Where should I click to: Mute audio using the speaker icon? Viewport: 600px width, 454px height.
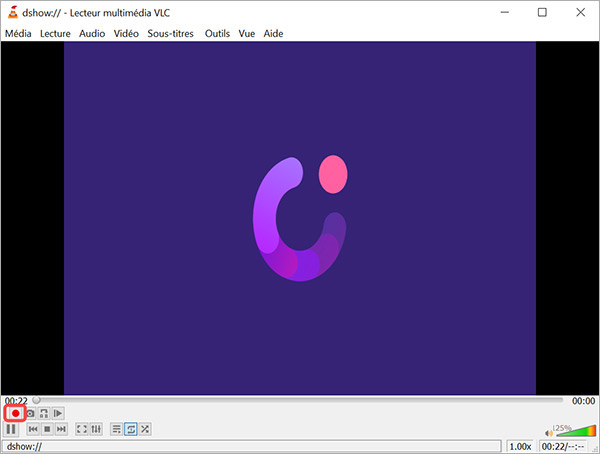pos(549,432)
